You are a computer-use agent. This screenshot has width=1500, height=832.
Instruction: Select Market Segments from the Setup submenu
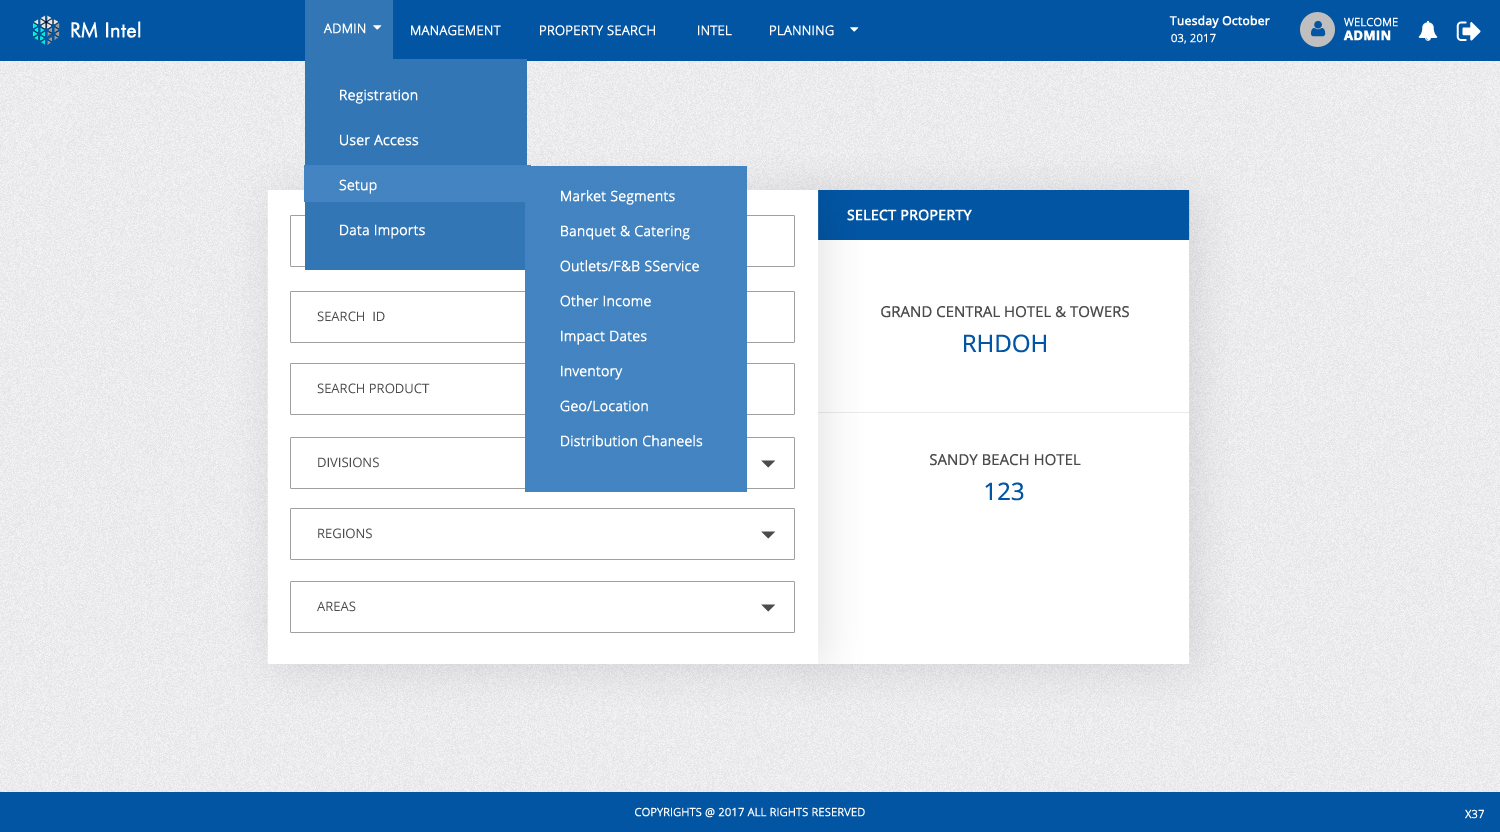click(617, 196)
